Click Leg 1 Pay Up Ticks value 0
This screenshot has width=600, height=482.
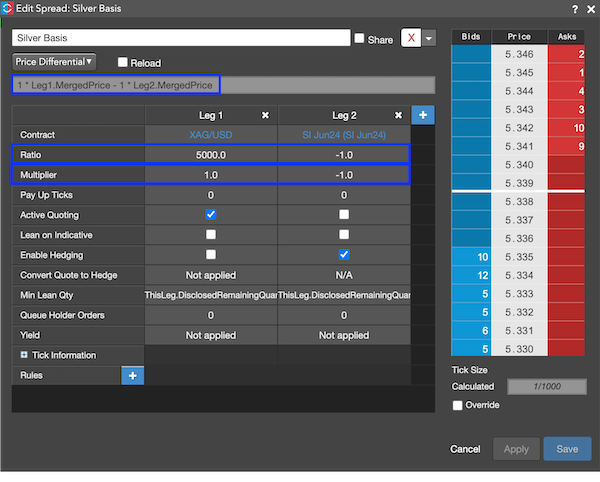click(x=211, y=195)
